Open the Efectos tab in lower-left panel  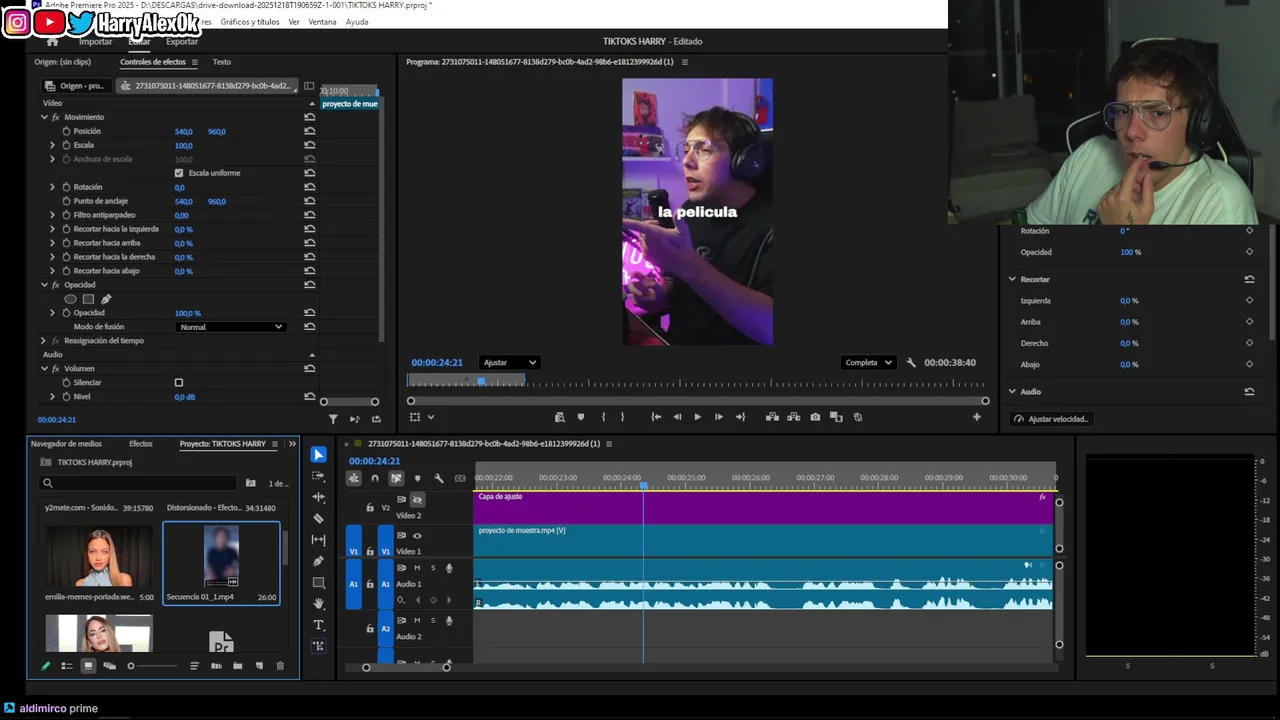[140, 444]
